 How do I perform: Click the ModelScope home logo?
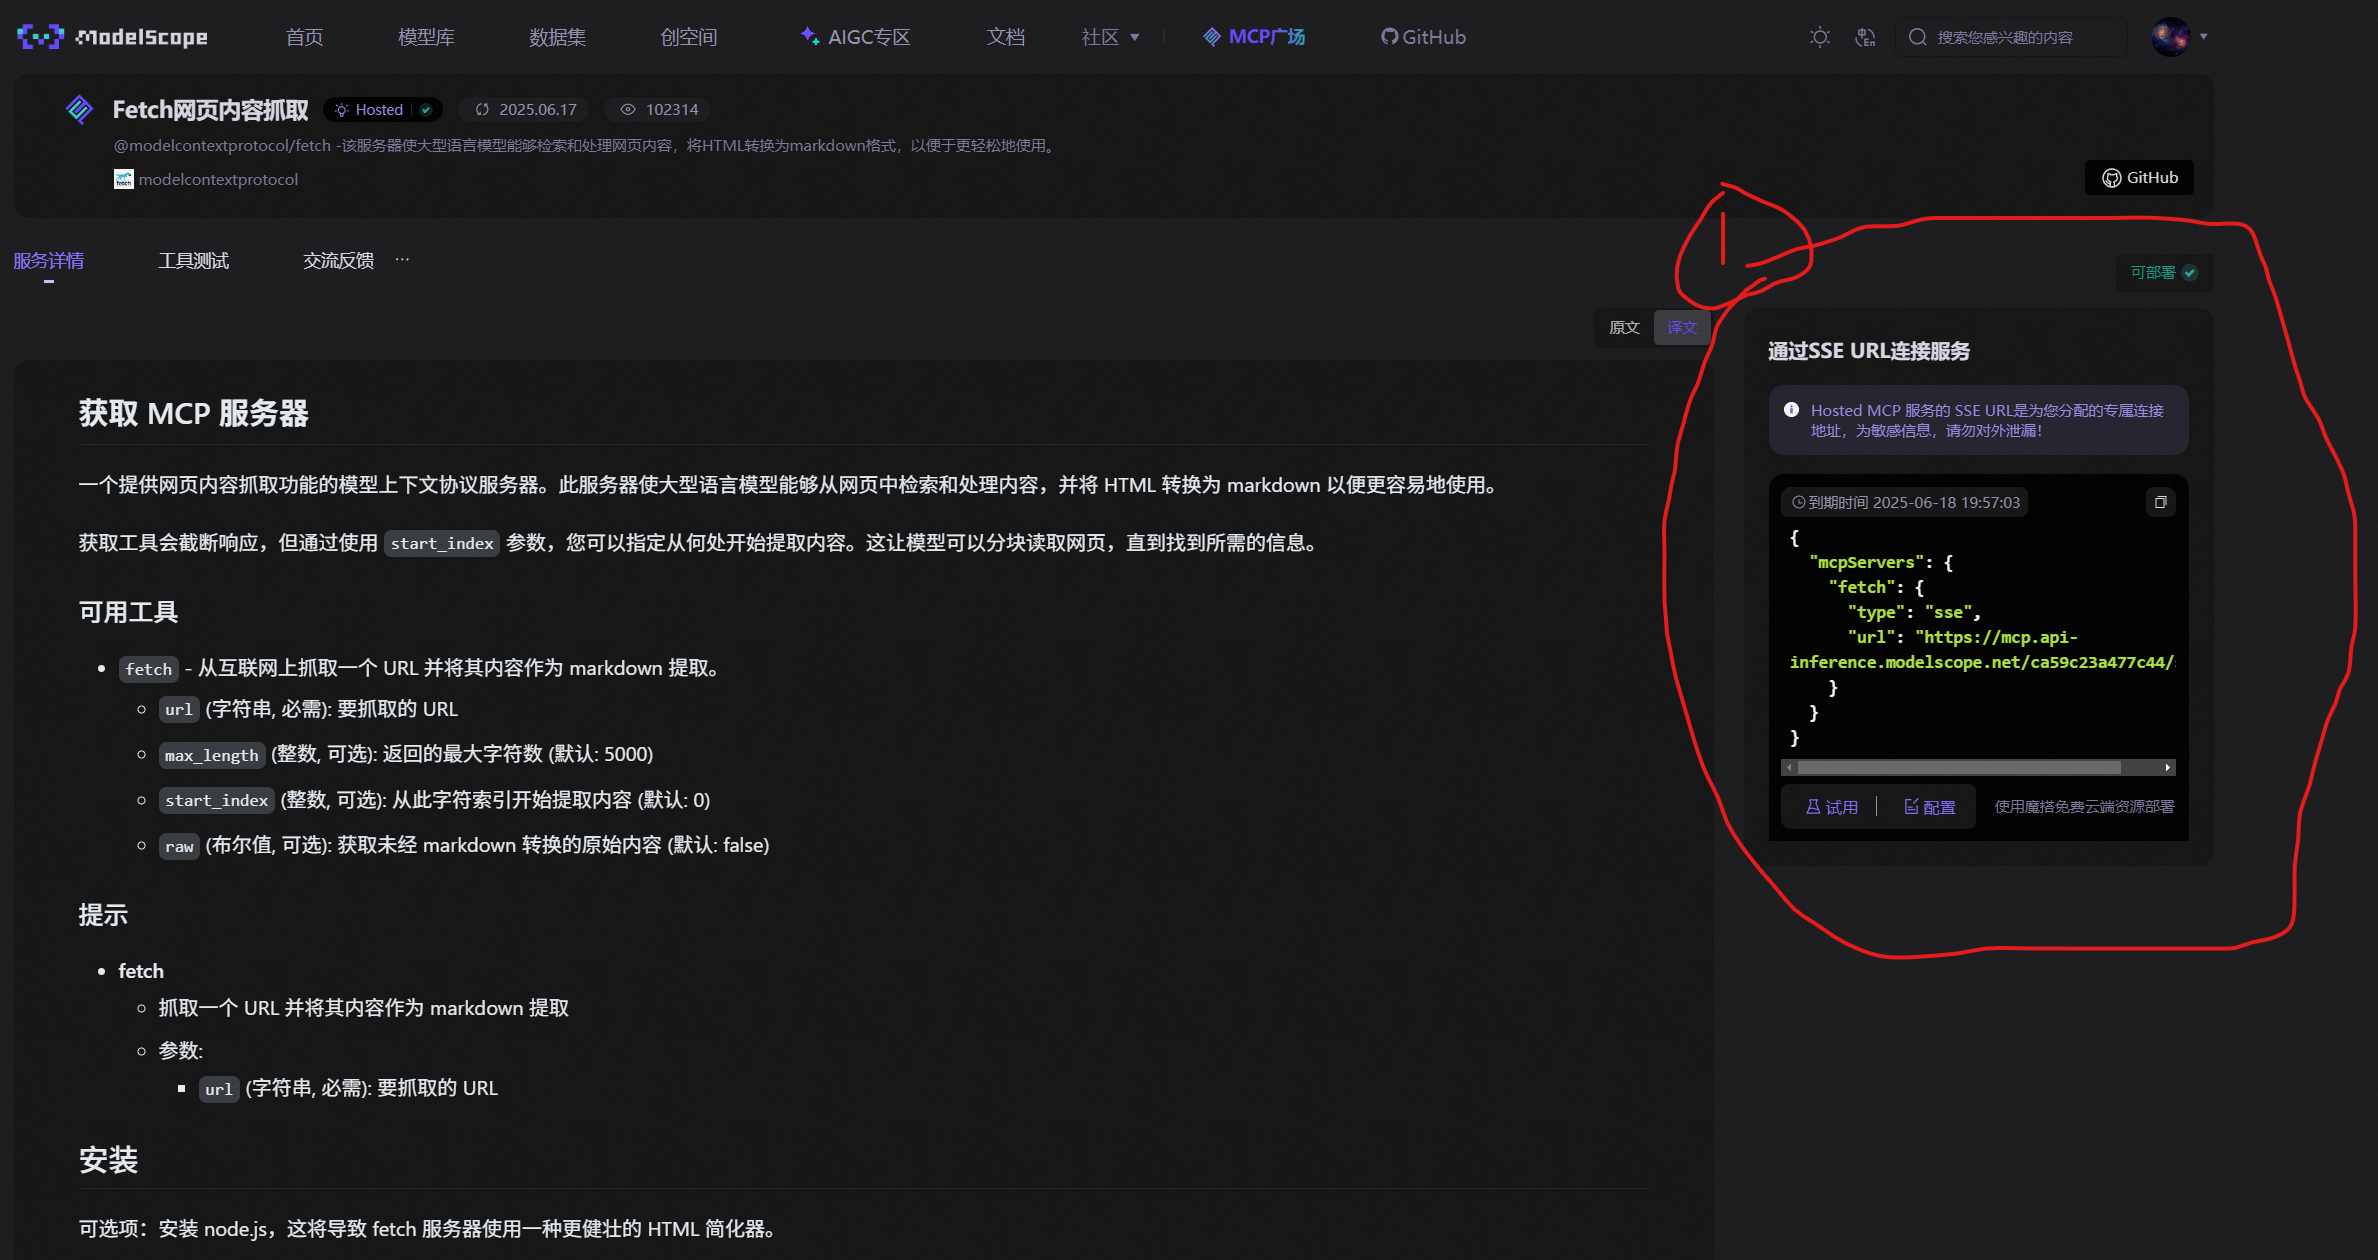point(112,37)
